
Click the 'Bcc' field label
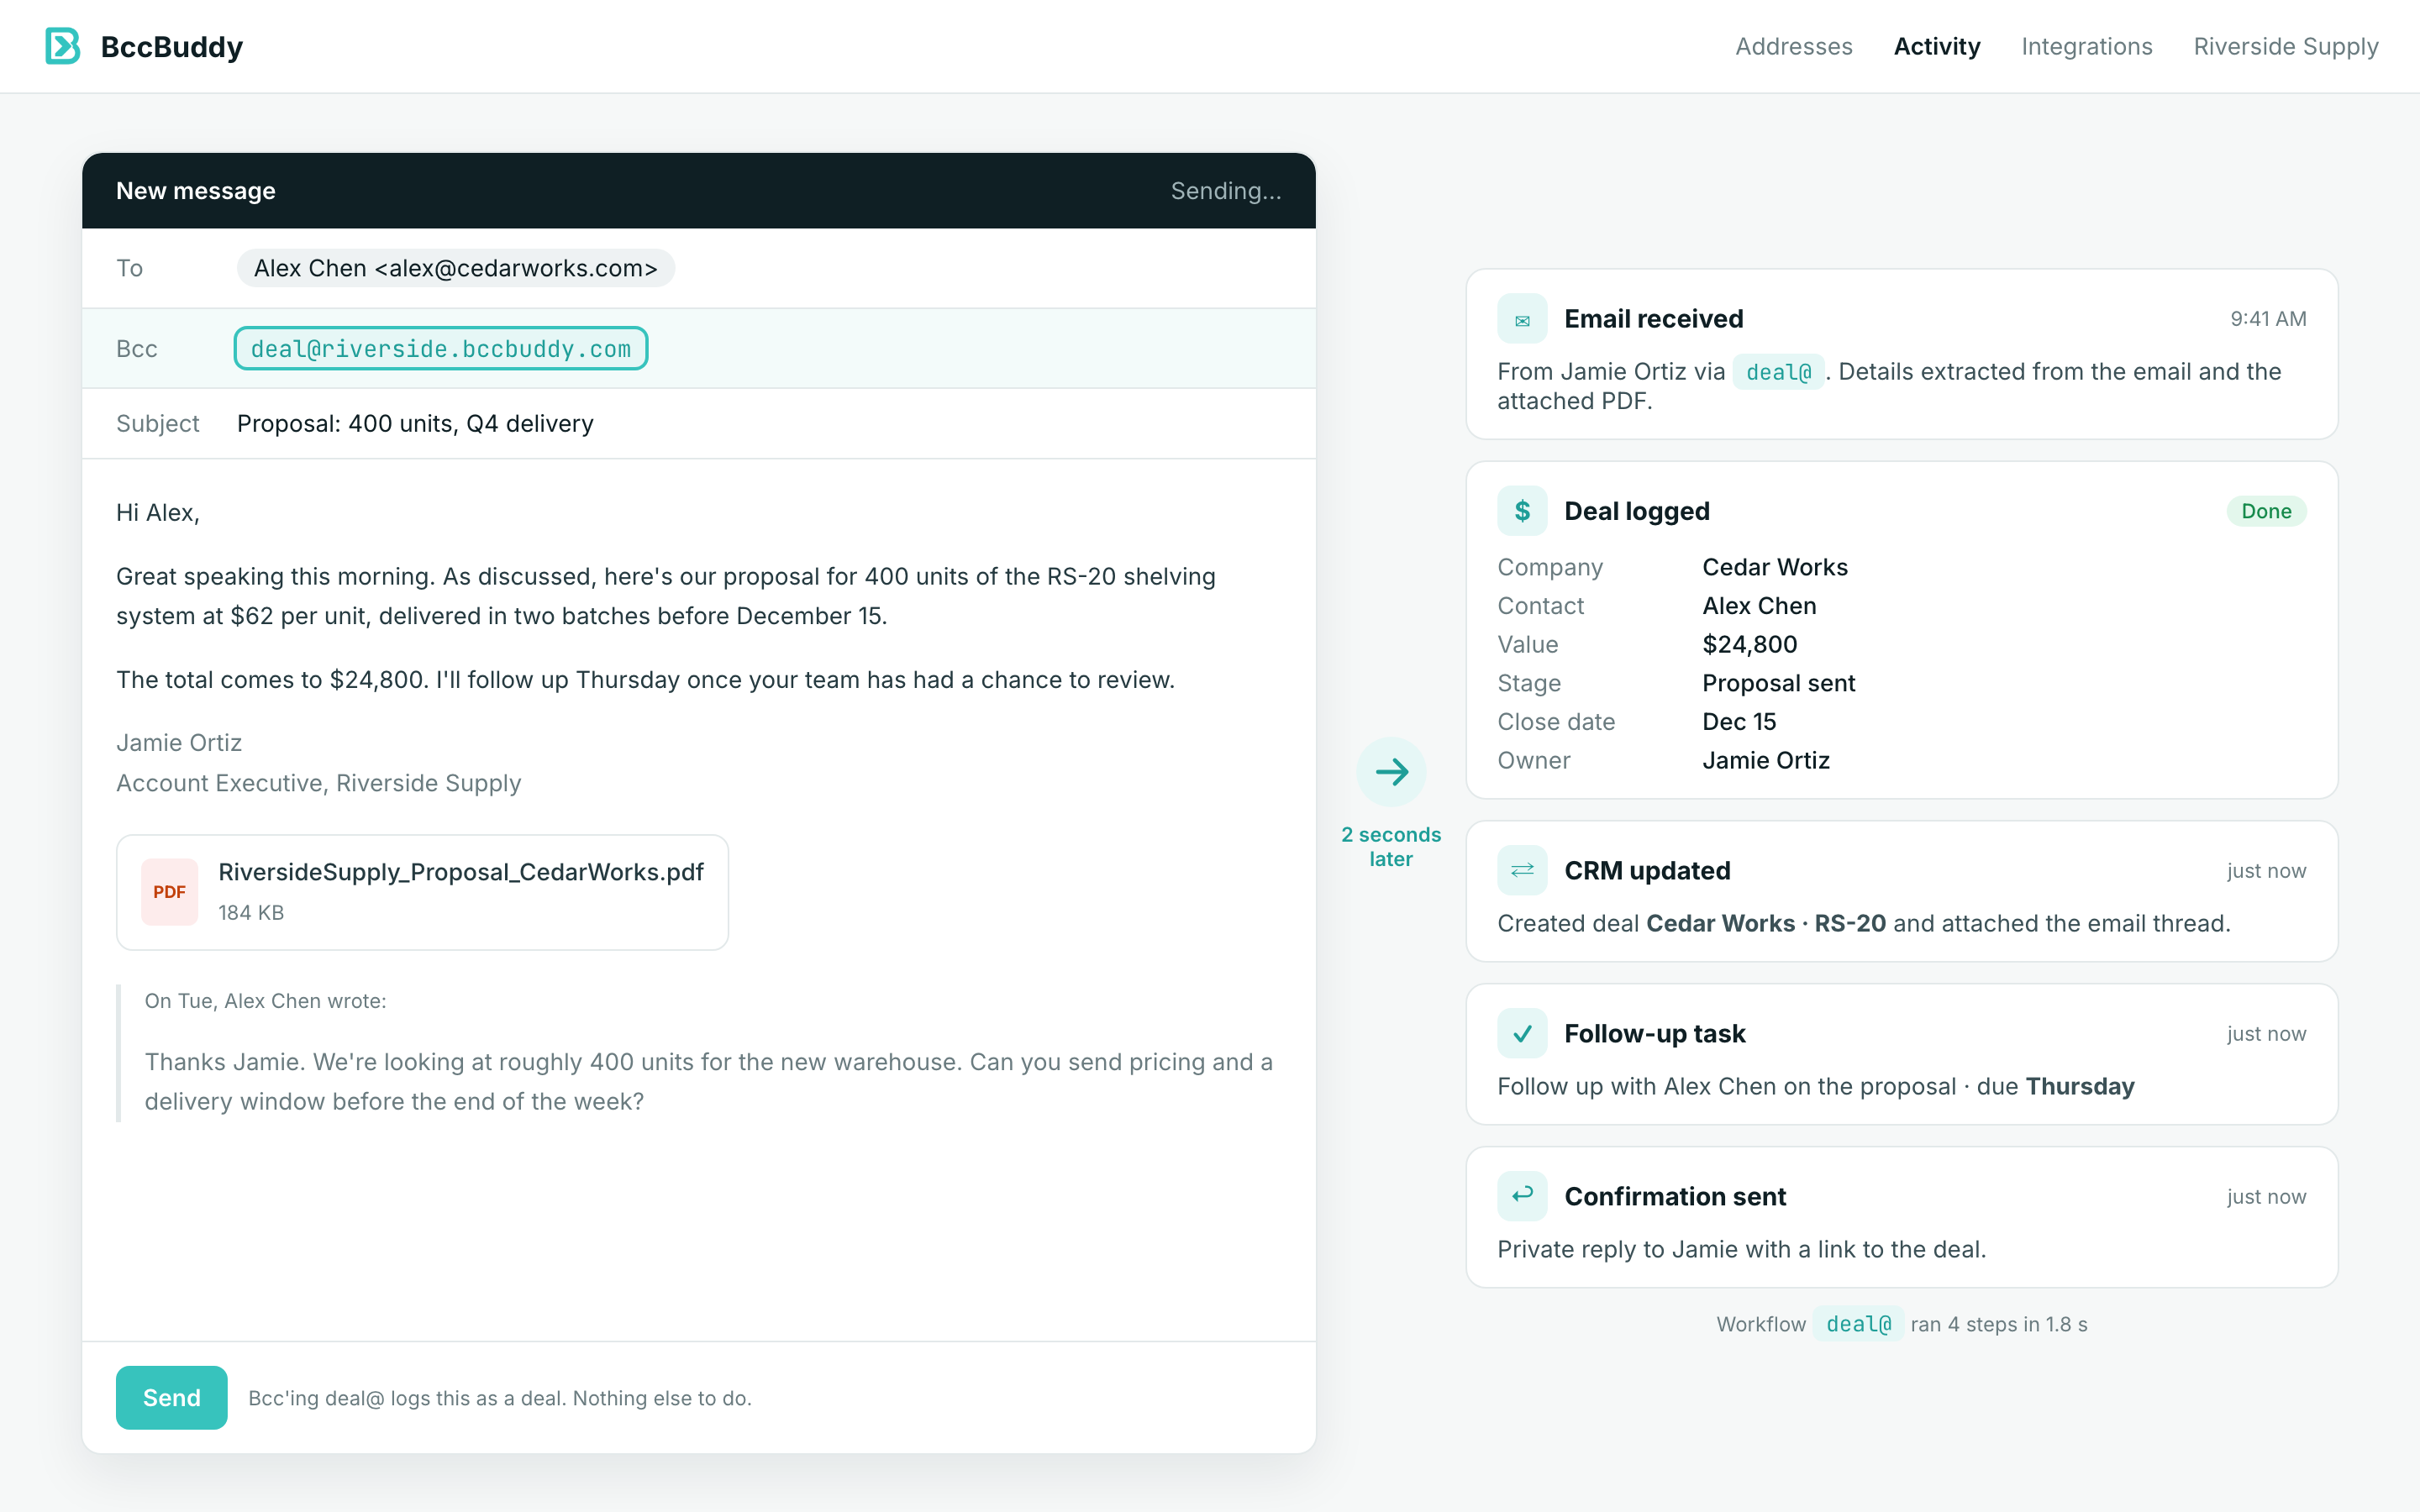(x=137, y=349)
